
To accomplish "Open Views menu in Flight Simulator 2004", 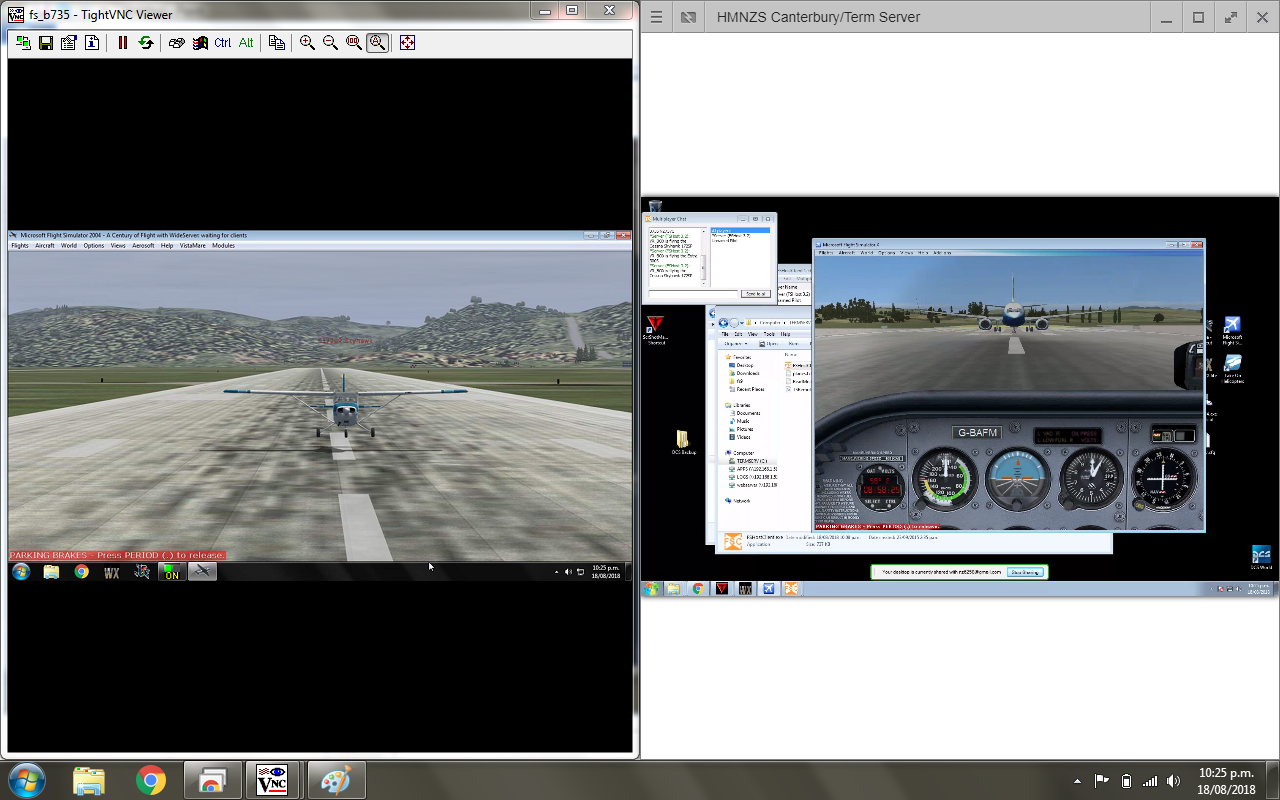I will pos(118,245).
